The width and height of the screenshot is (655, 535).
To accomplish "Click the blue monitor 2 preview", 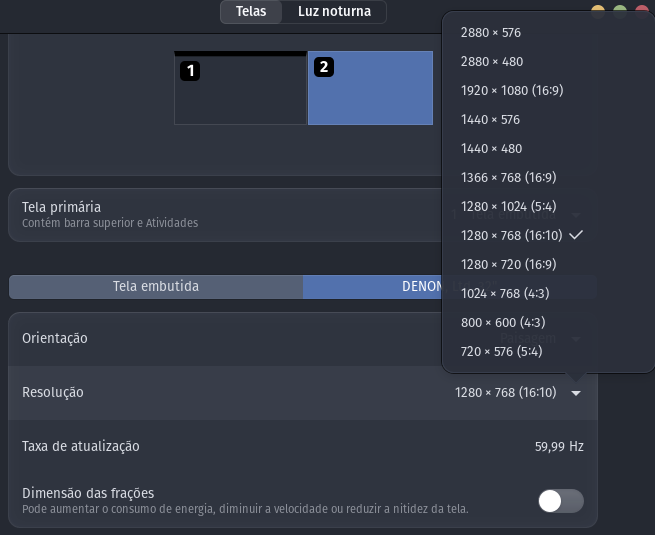I will [371, 88].
